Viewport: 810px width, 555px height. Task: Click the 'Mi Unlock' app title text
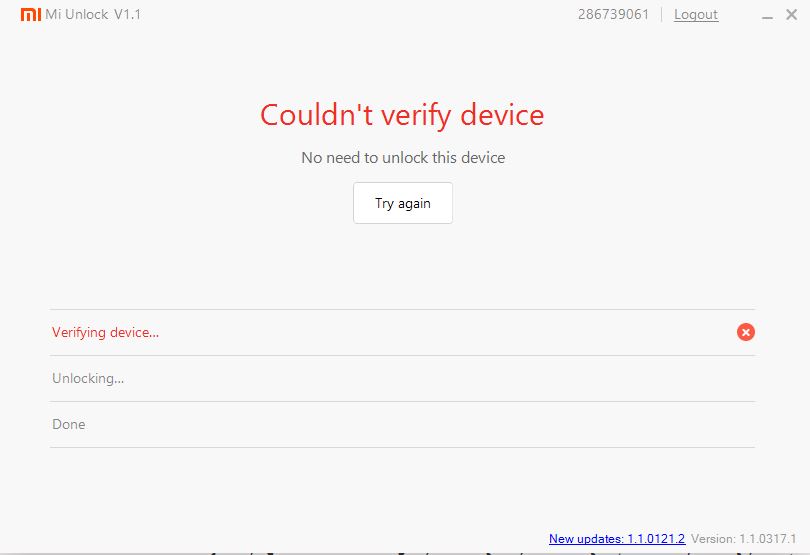77,15
